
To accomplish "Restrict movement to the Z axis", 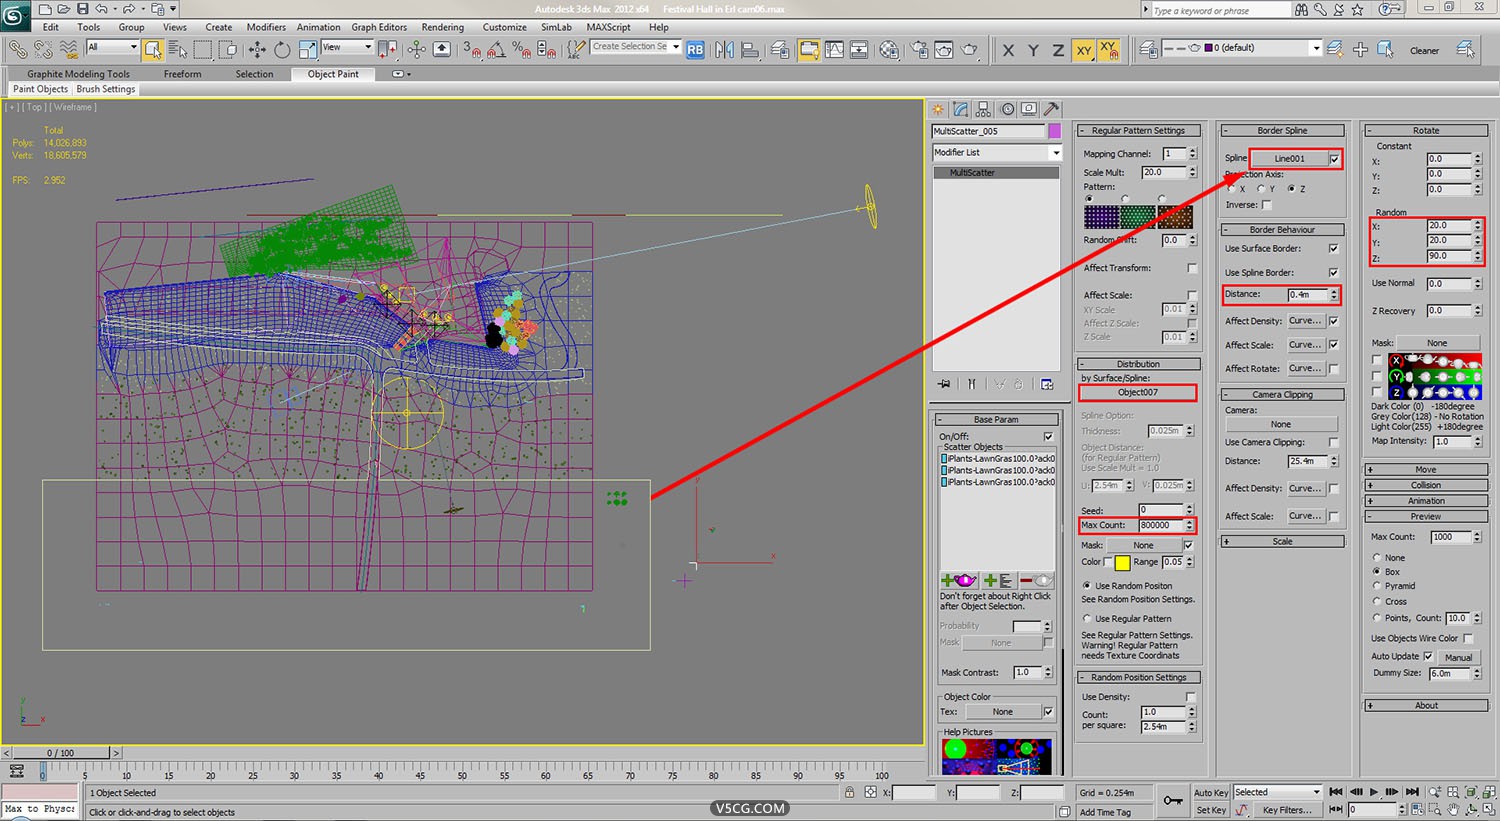I will [1058, 50].
